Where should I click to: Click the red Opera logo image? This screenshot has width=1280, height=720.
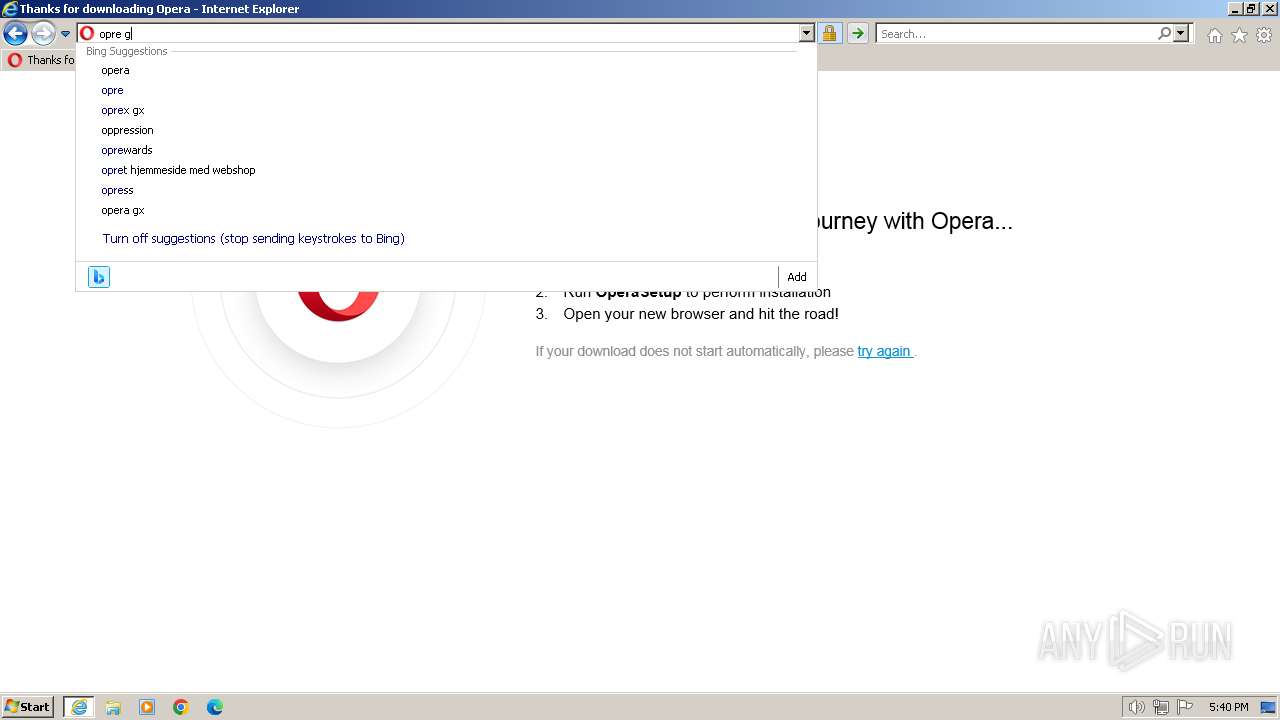click(x=338, y=306)
